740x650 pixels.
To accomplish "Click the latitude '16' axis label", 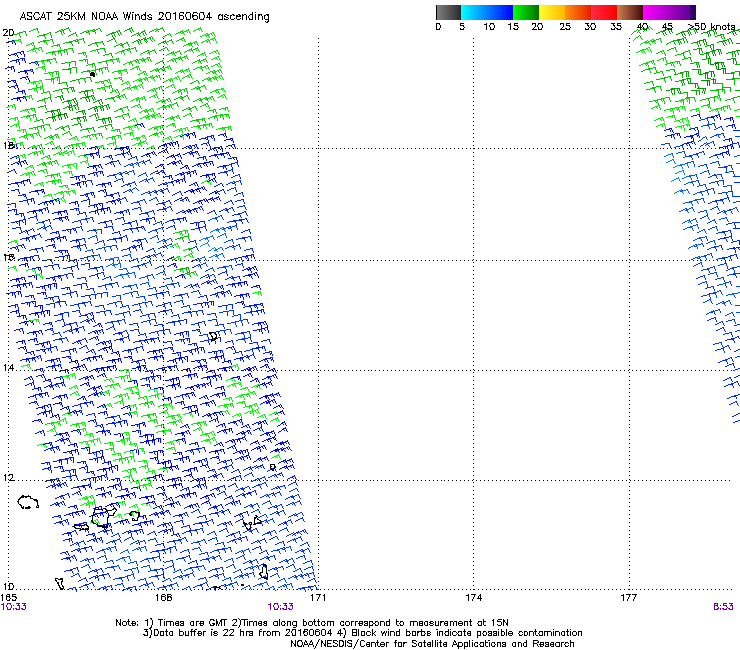I will pos(8,257).
